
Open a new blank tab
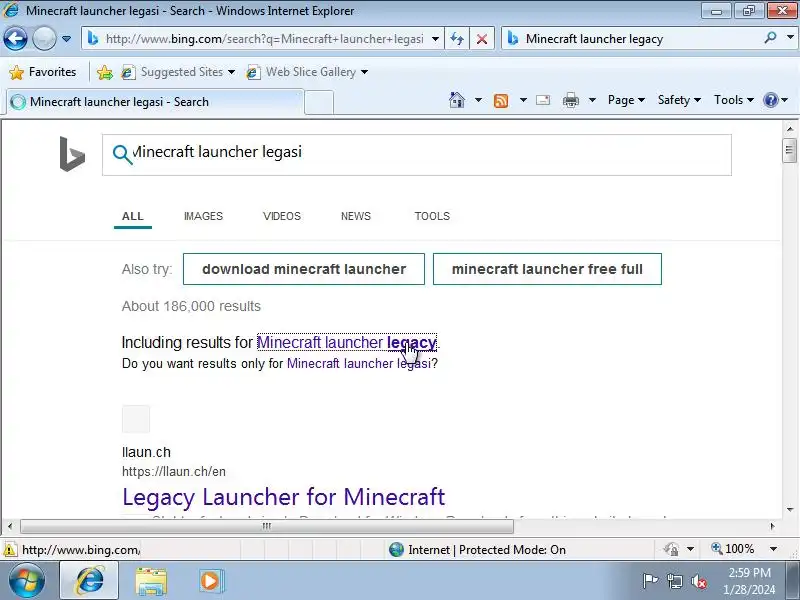tap(319, 102)
